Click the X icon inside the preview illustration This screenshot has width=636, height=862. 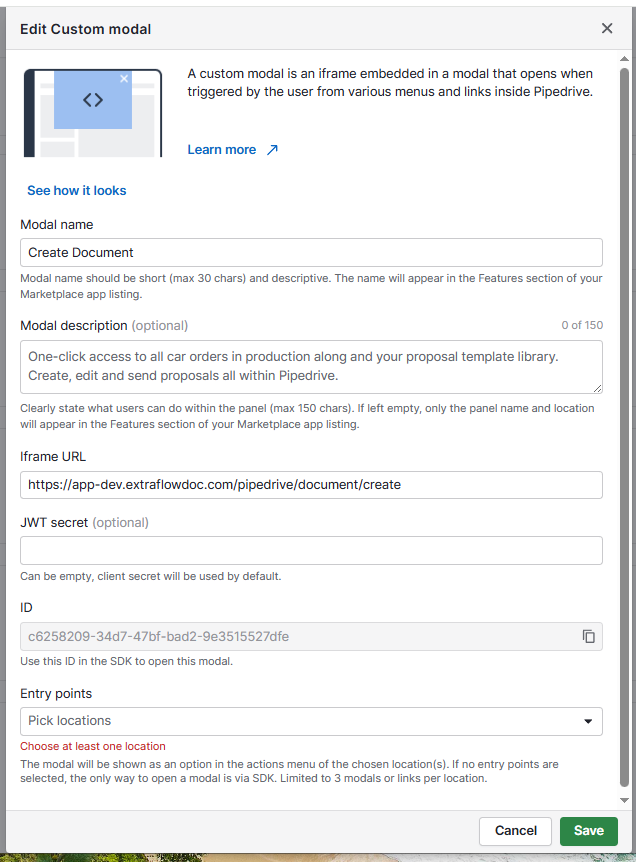(124, 78)
